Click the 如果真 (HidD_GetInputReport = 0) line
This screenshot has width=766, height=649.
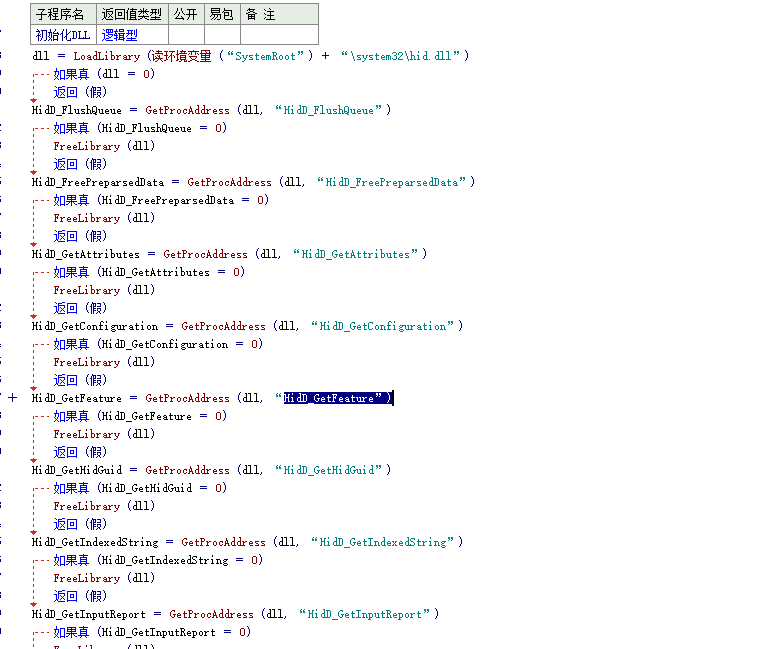click(151, 632)
